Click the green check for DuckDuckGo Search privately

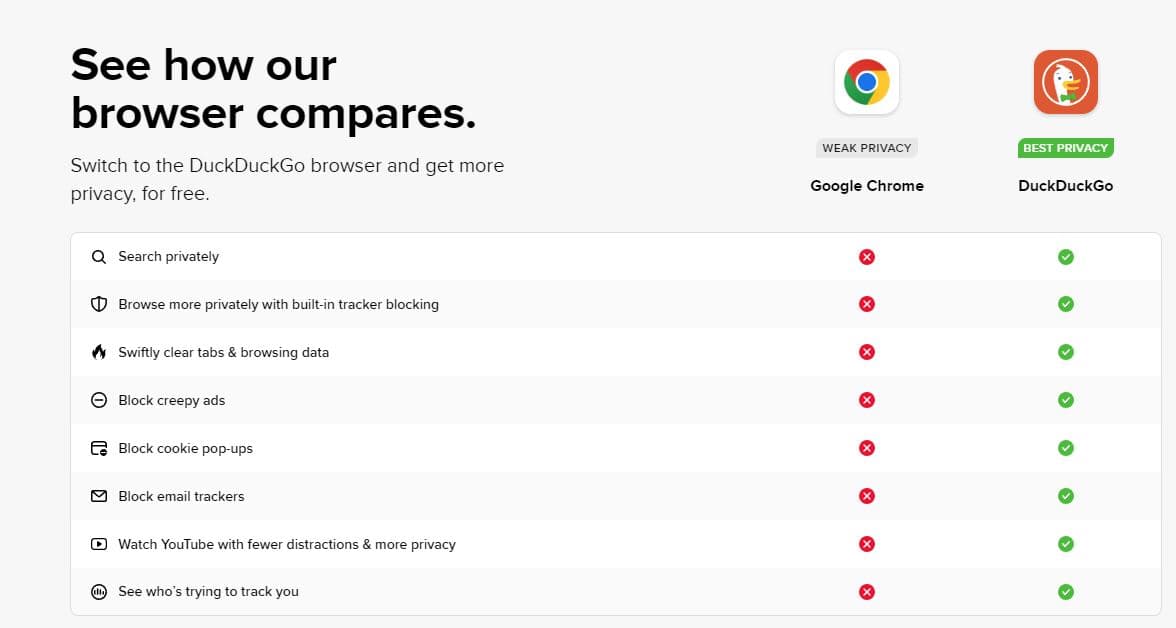coord(1066,257)
